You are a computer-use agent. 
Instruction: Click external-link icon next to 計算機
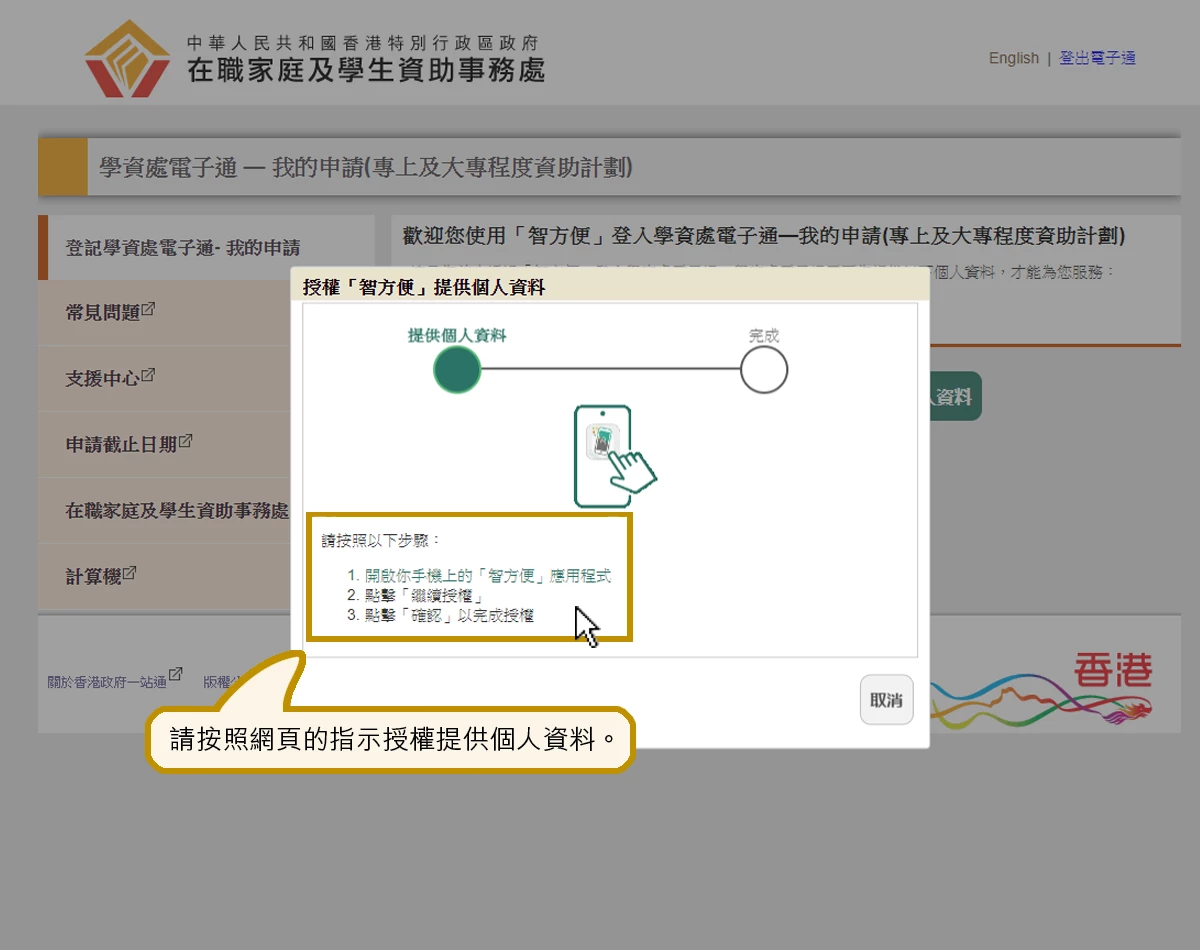pos(129,573)
